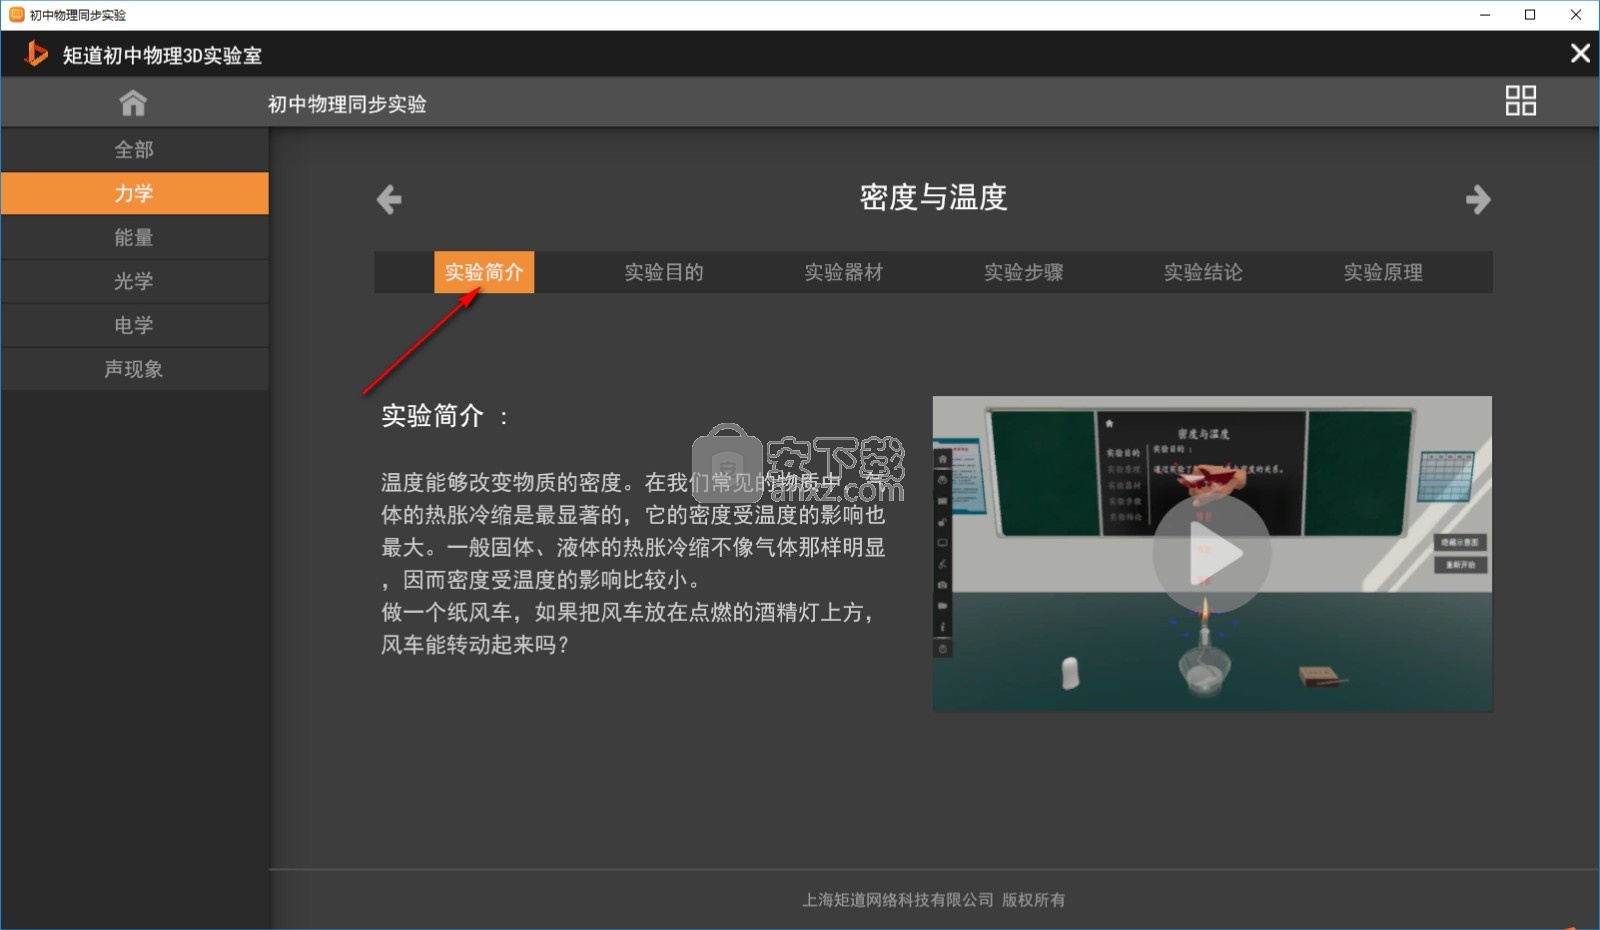
Task: Switch to the 实验目的 tab
Action: (x=664, y=272)
